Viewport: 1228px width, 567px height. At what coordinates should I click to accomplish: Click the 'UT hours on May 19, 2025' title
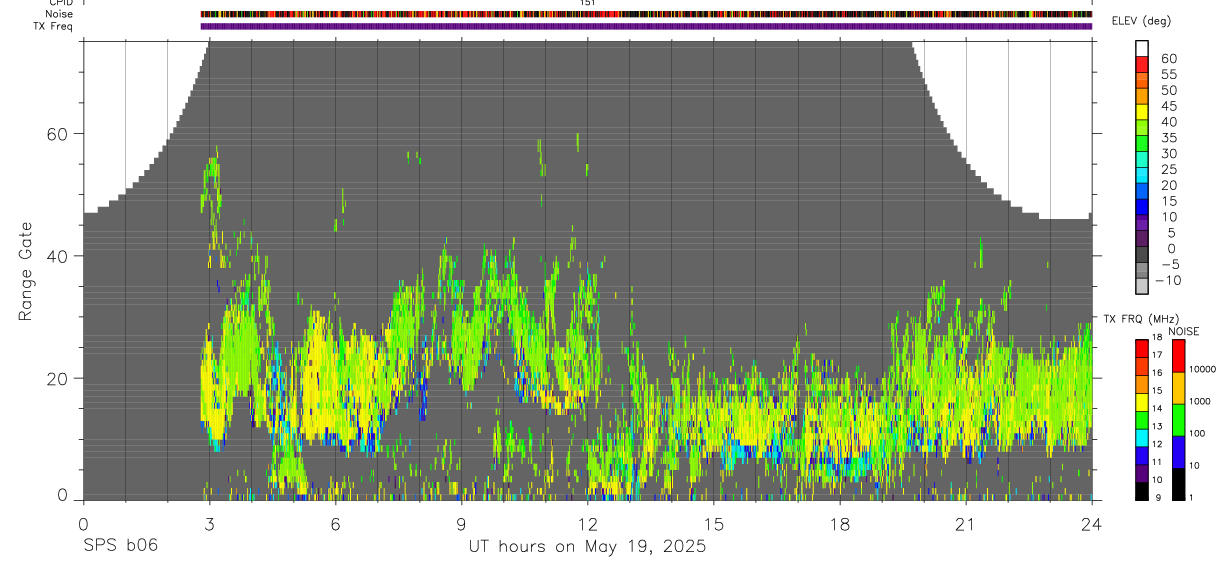click(x=587, y=547)
